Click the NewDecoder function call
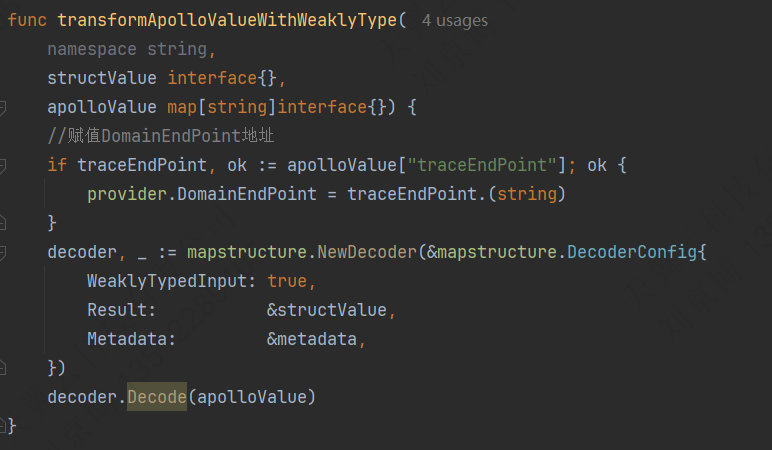 [367, 252]
